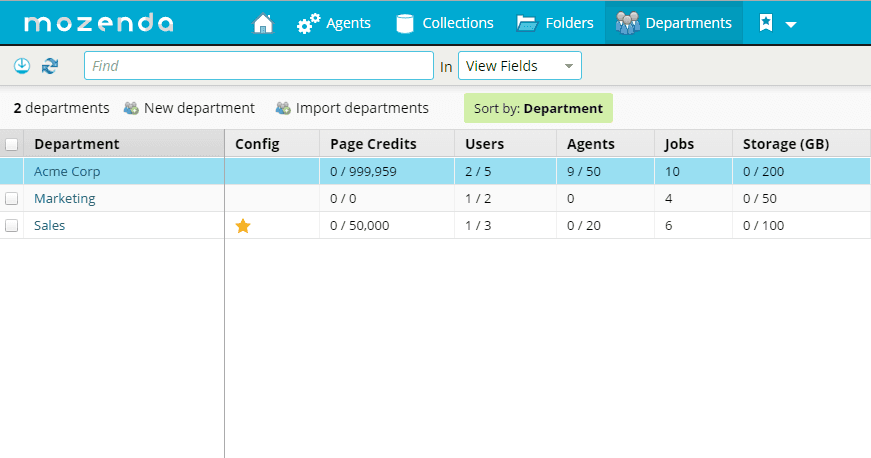Screen dimensions: 871x458
Task: Toggle the select-all header checkbox
Action: 11,144
